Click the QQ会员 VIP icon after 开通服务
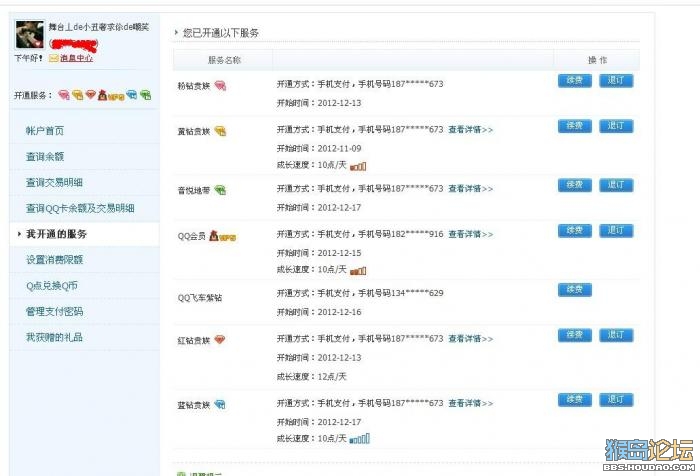The width and height of the screenshot is (700, 476). pos(111,95)
